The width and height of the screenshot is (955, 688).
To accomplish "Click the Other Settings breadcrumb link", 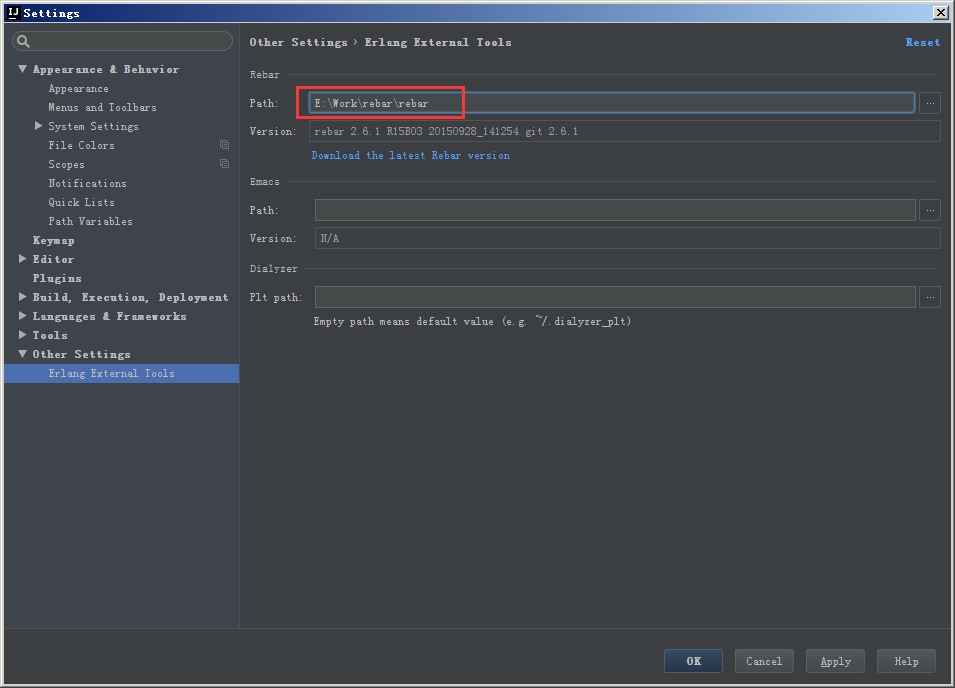I will coord(299,42).
